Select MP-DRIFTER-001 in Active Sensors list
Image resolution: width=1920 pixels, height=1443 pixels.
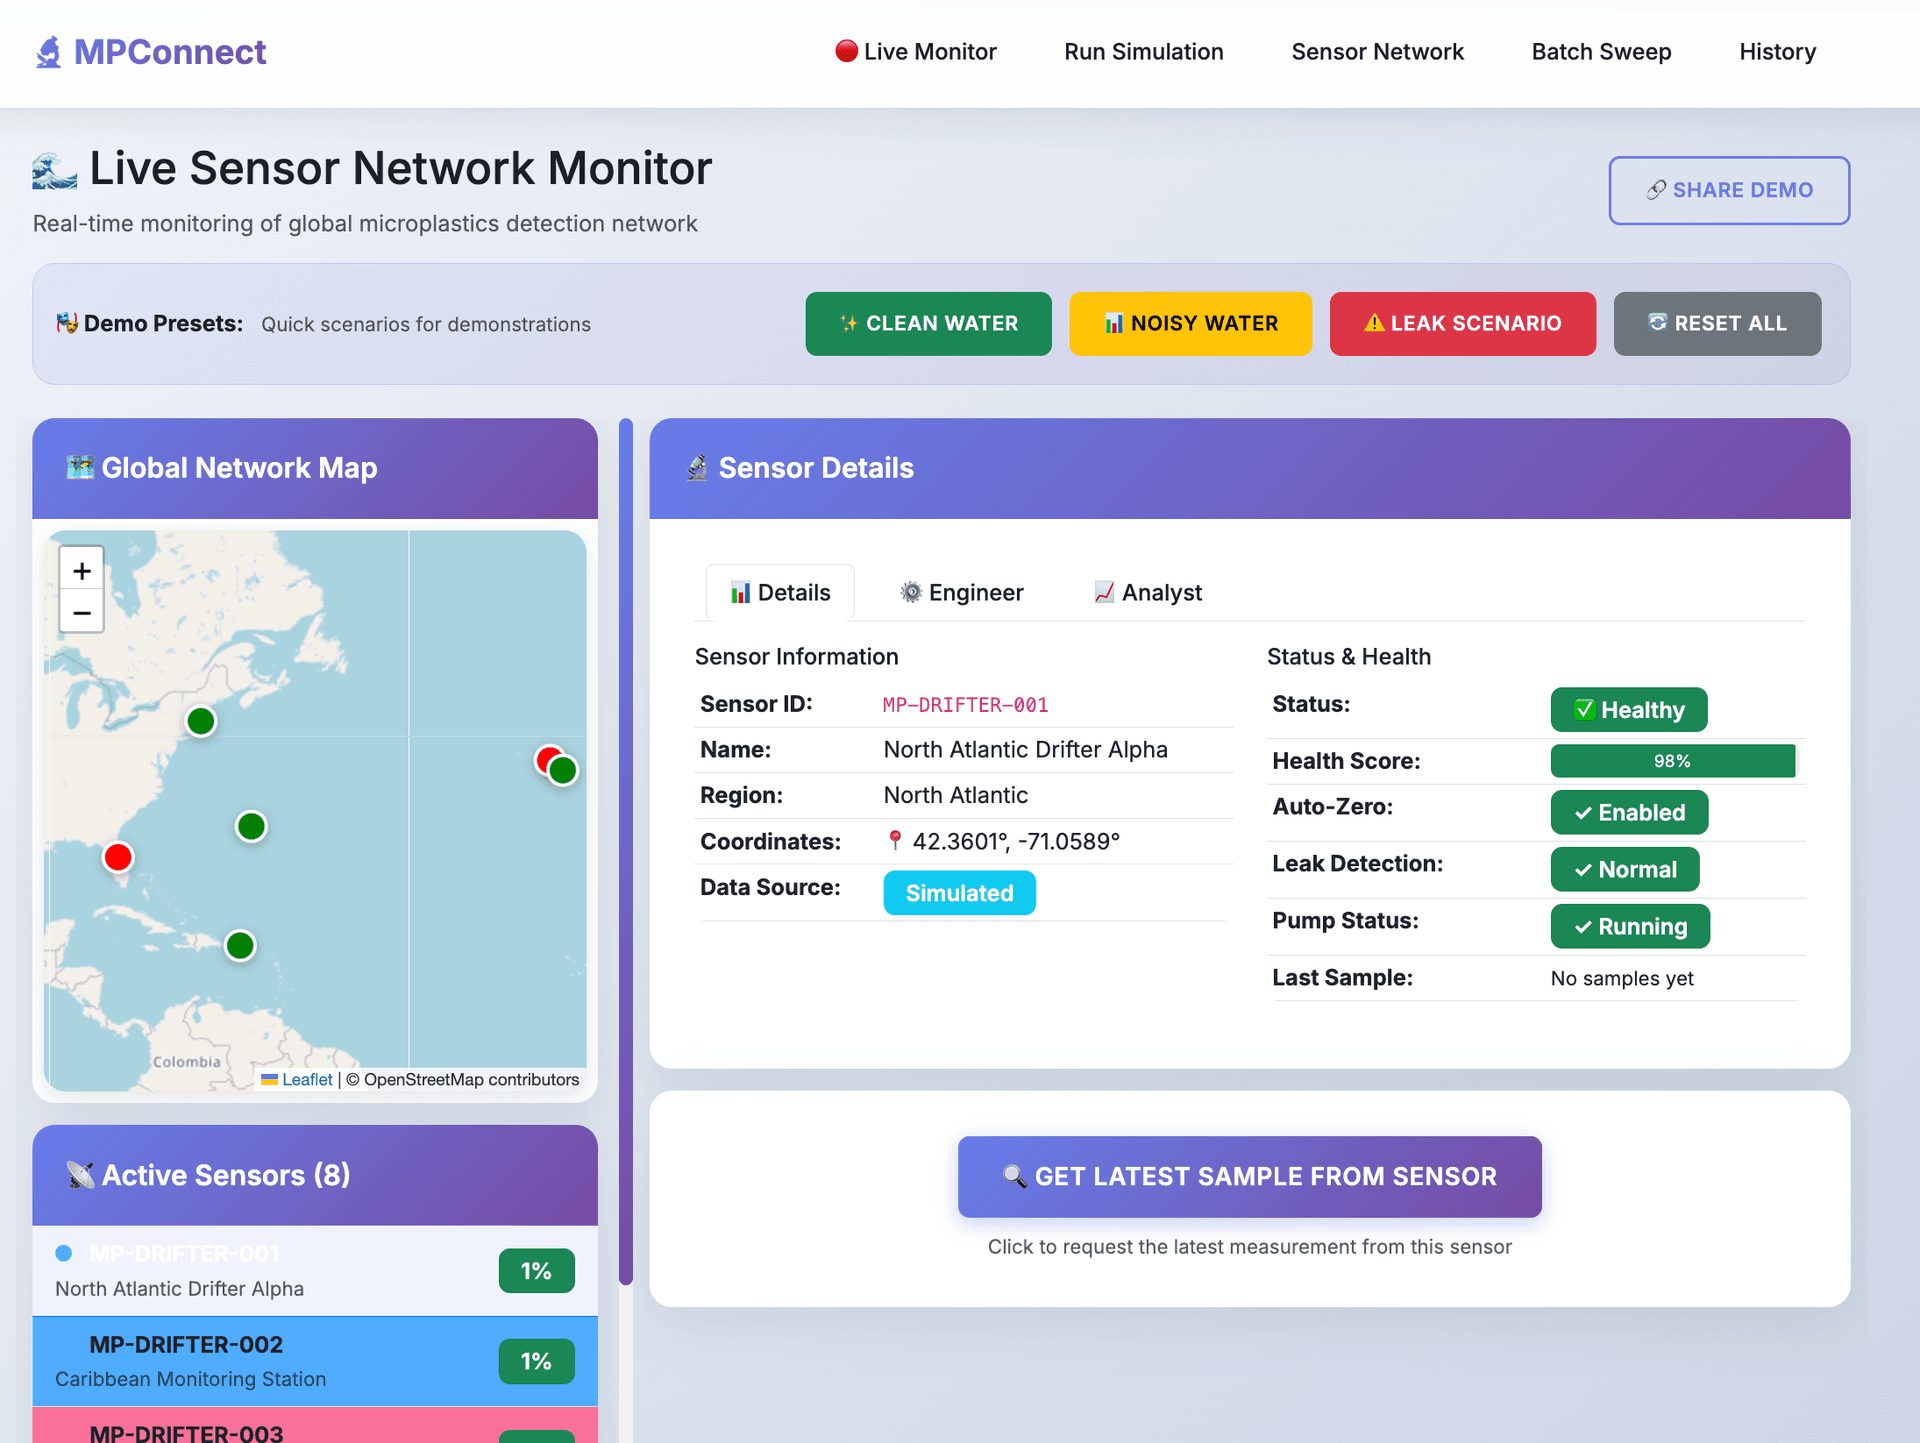(315, 1271)
